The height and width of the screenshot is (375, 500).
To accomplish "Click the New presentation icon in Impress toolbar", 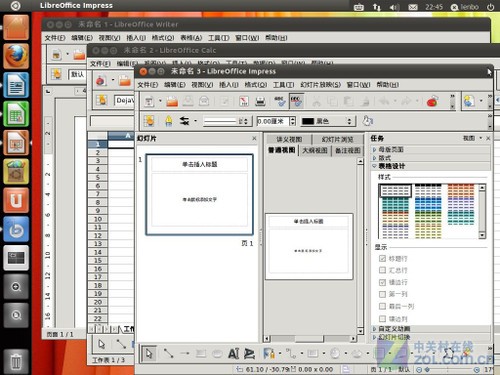I will pos(149,101).
